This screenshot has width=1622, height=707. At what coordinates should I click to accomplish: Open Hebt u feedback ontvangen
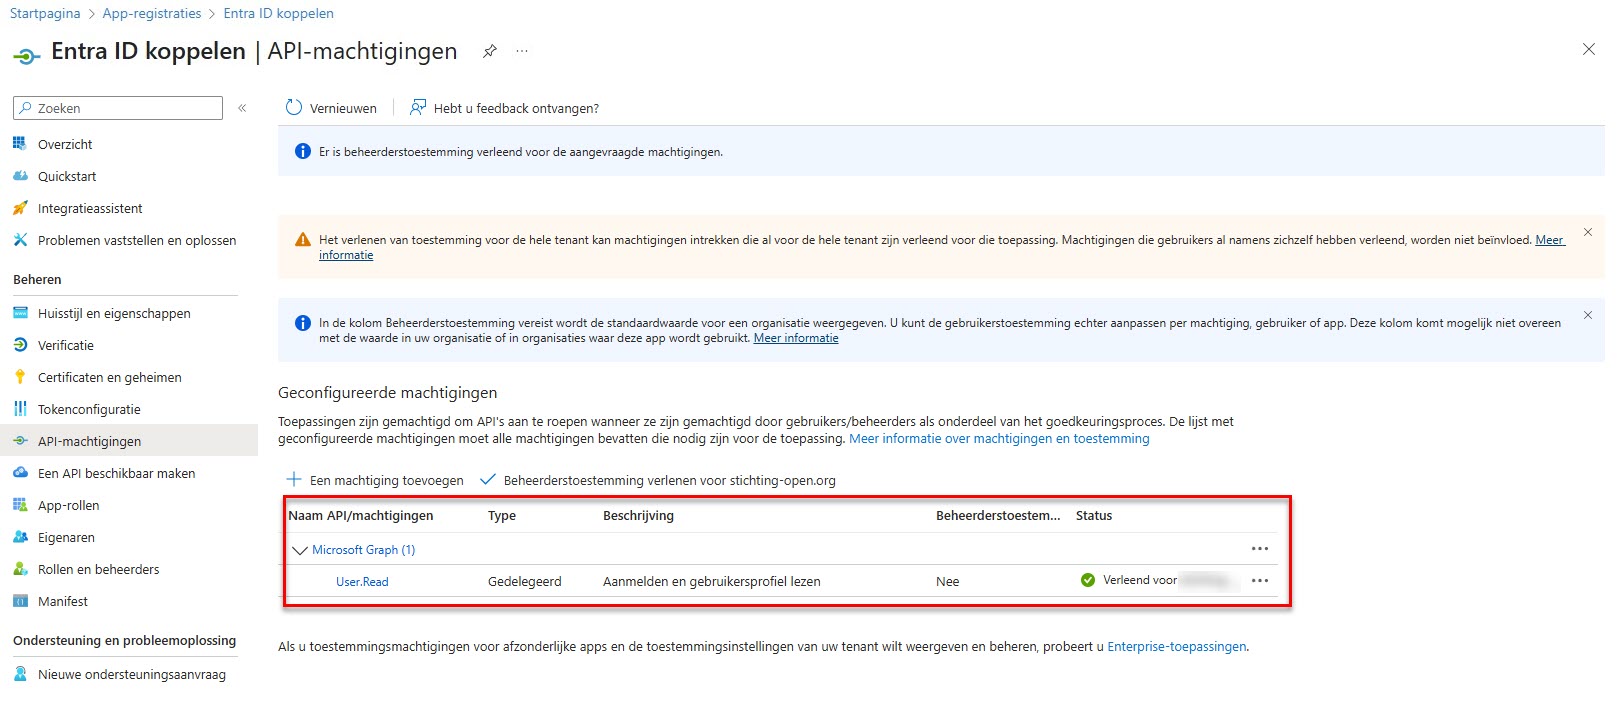click(x=505, y=108)
